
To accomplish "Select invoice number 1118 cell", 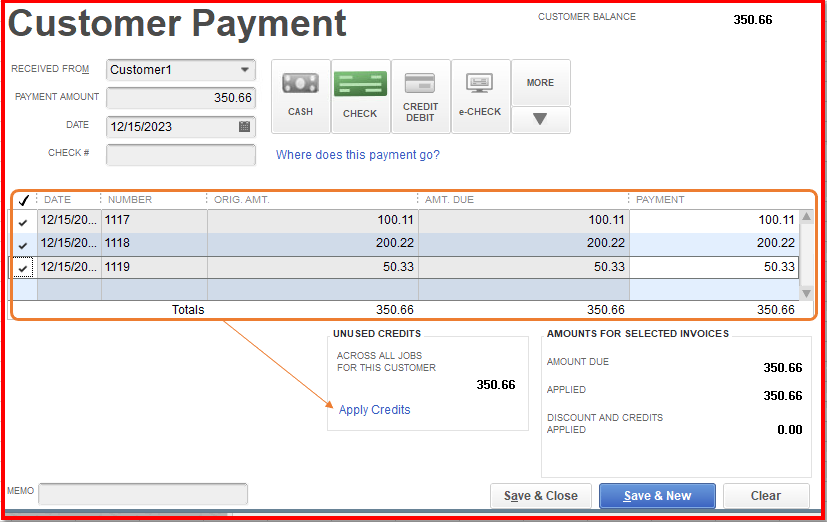I will click(155, 243).
